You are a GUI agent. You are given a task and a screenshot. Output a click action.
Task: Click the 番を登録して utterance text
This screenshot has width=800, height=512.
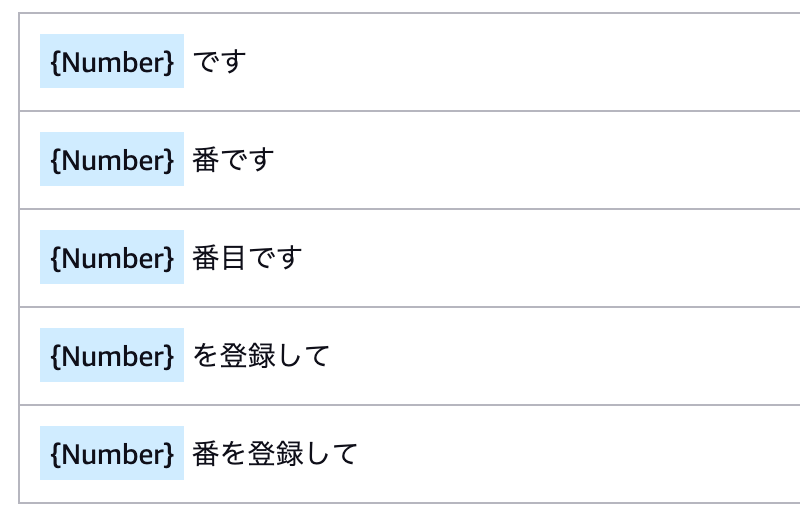275,453
